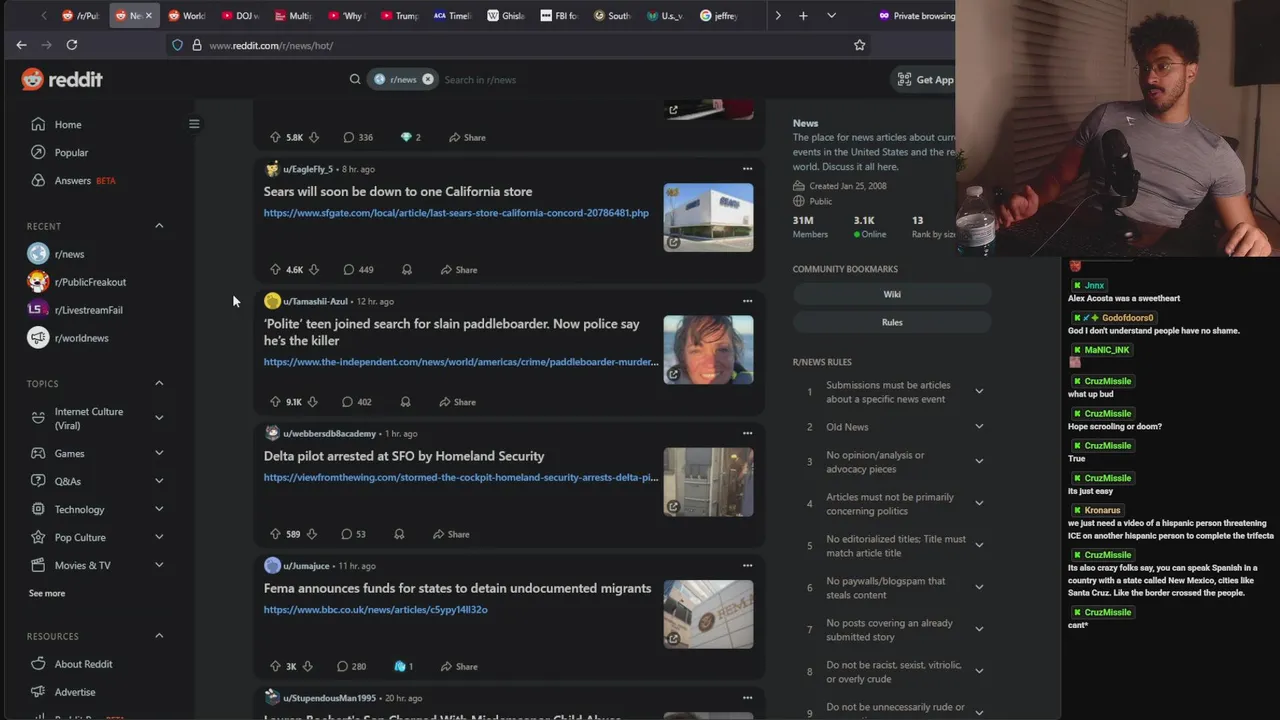This screenshot has width=1280, height=720.
Task: Open the 449 comments on the Sears post
Action: click(x=358, y=270)
